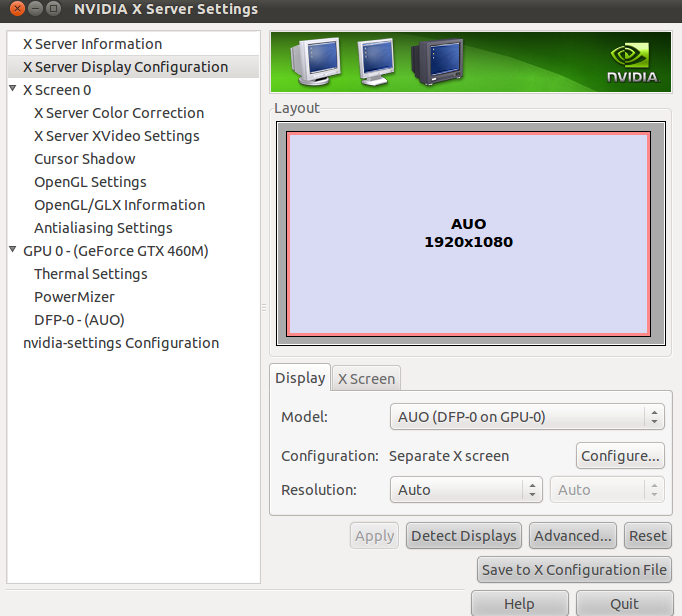Viewport: 682px width, 616px height.
Task: Go to Thermal Settings
Action: (x=91, y=274)
